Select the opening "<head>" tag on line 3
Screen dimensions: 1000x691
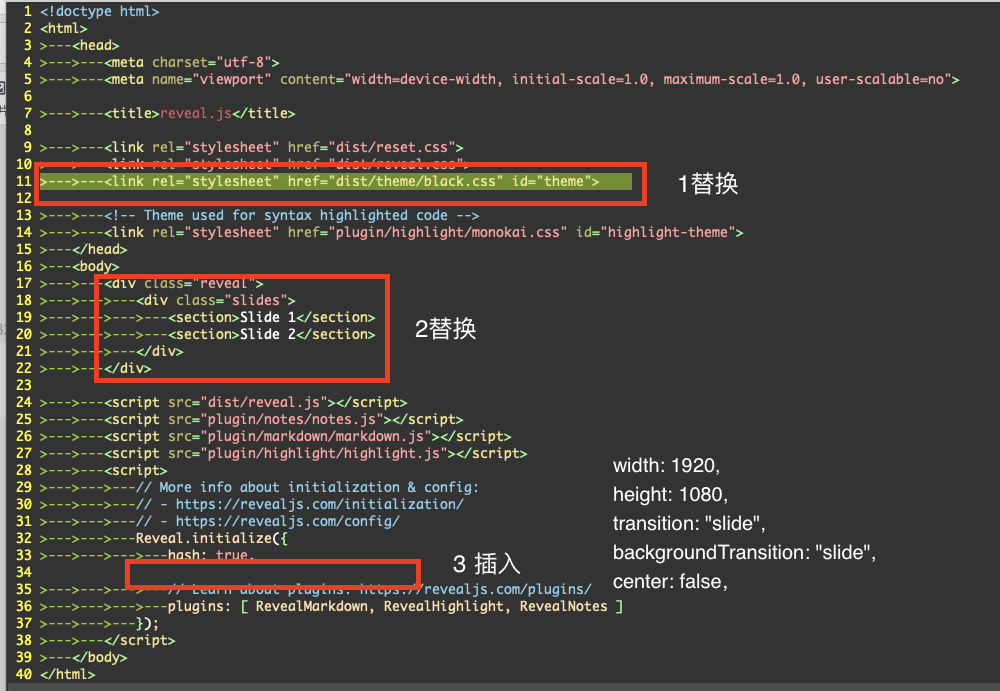pos(96,45)
